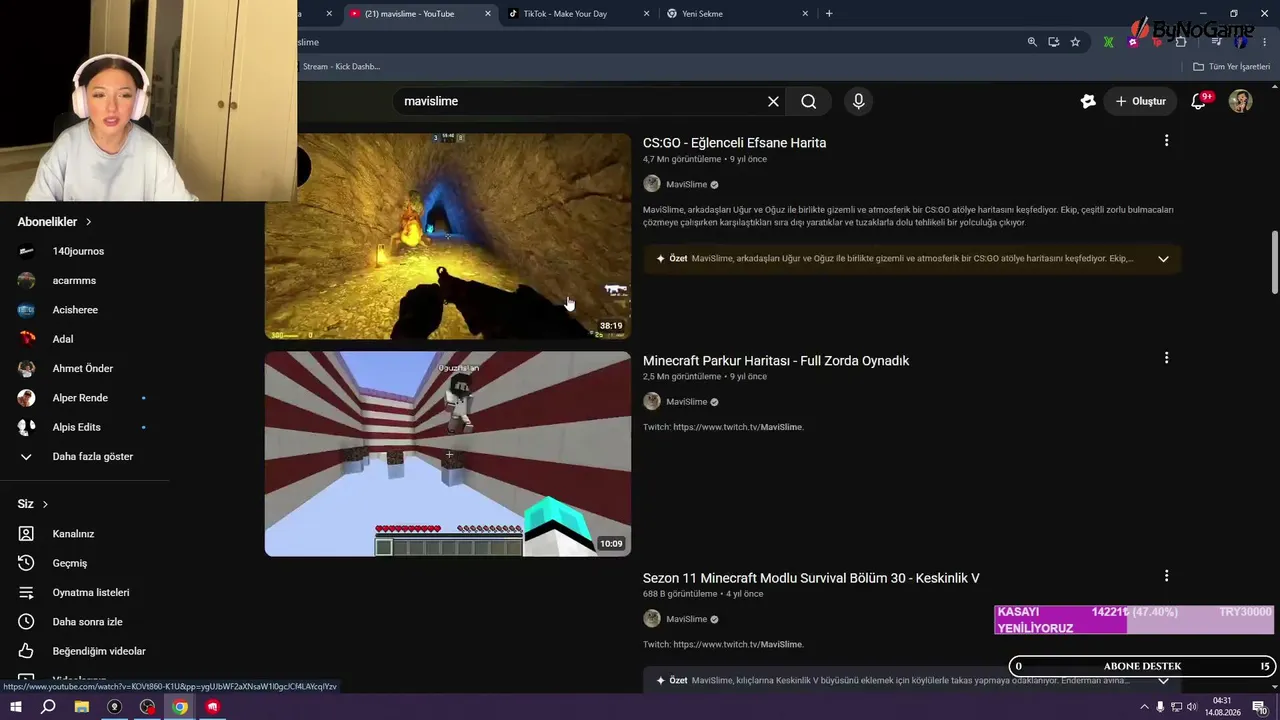Click the green X extension icon in Chrome toolbar
This screenshot has width=1280, height=720.
coord(1109,42)
